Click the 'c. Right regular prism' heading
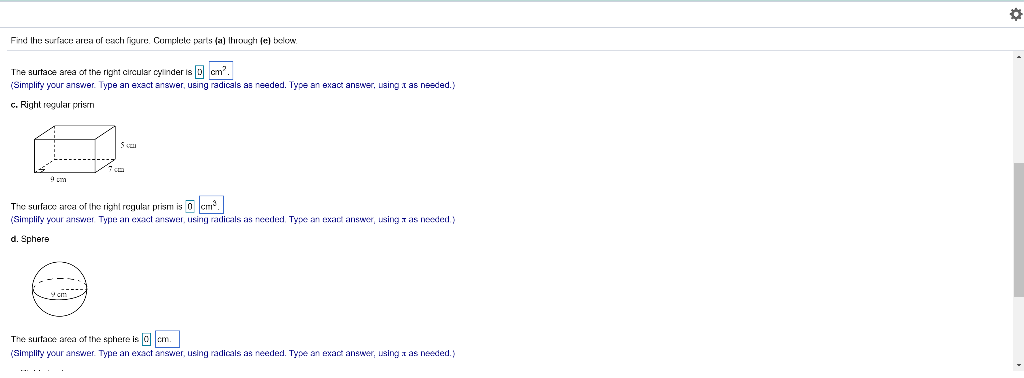Viewport: 1024px width, 378px height. [x=52, y=105]
